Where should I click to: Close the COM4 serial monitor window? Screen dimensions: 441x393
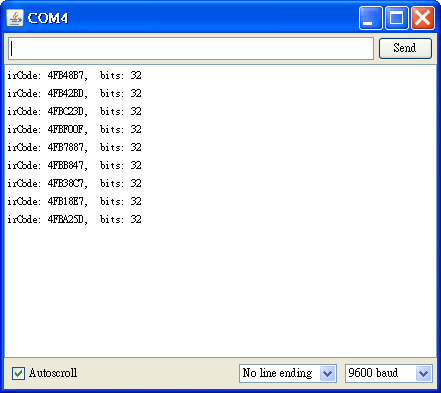pos(423,18)
